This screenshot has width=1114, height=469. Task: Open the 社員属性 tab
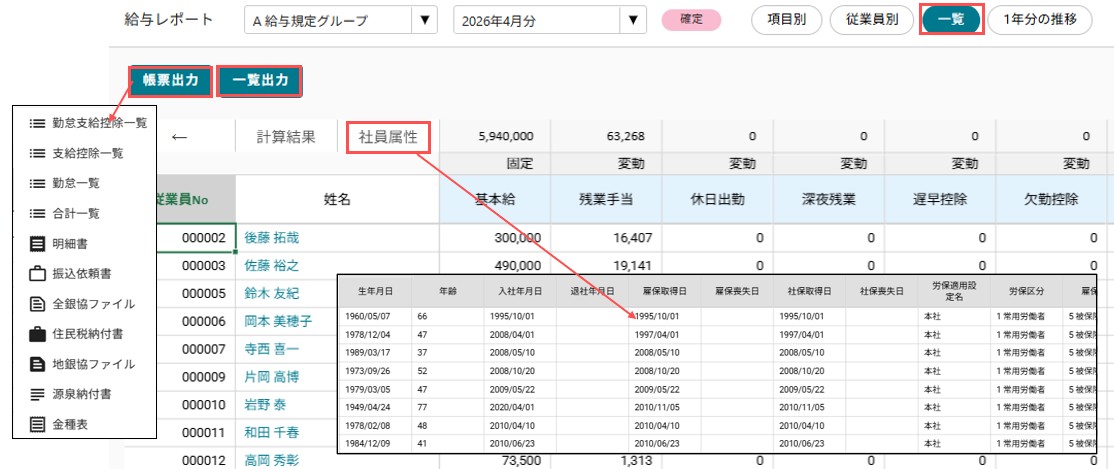pos(389,137)
